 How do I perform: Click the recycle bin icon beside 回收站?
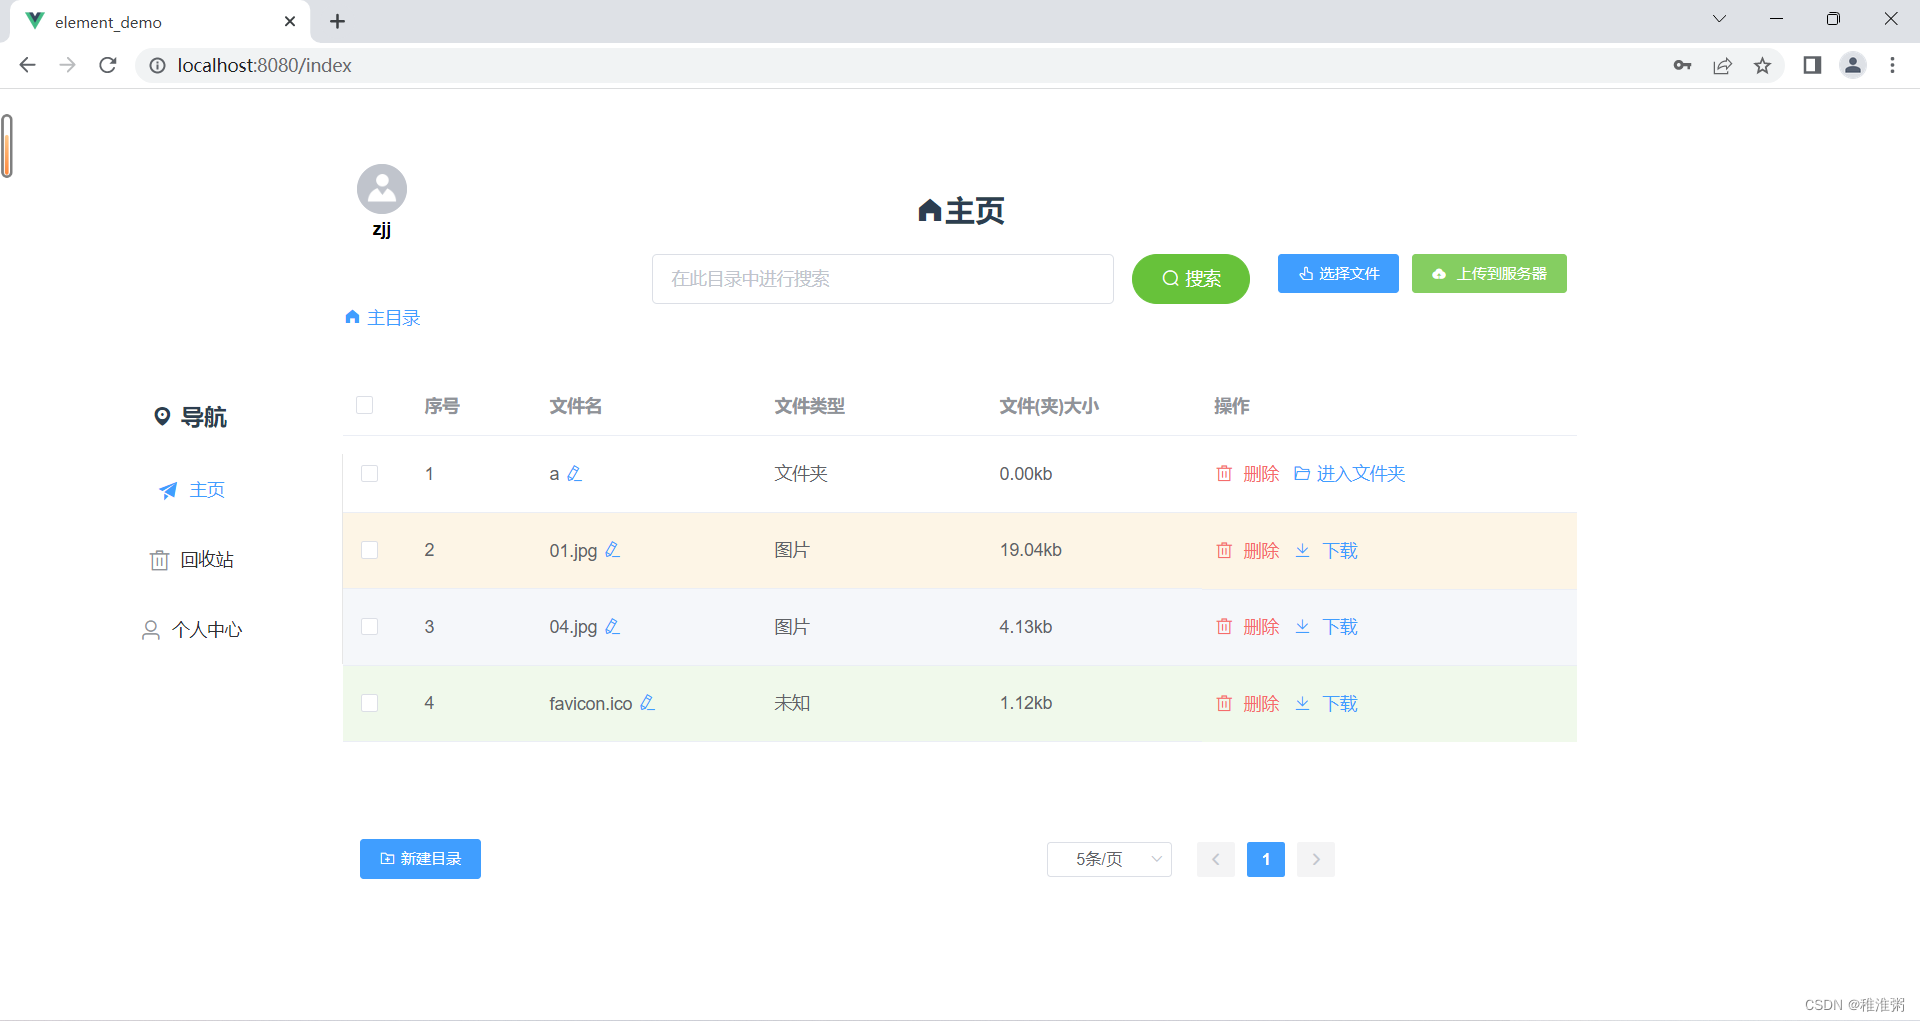pos(159,559)
